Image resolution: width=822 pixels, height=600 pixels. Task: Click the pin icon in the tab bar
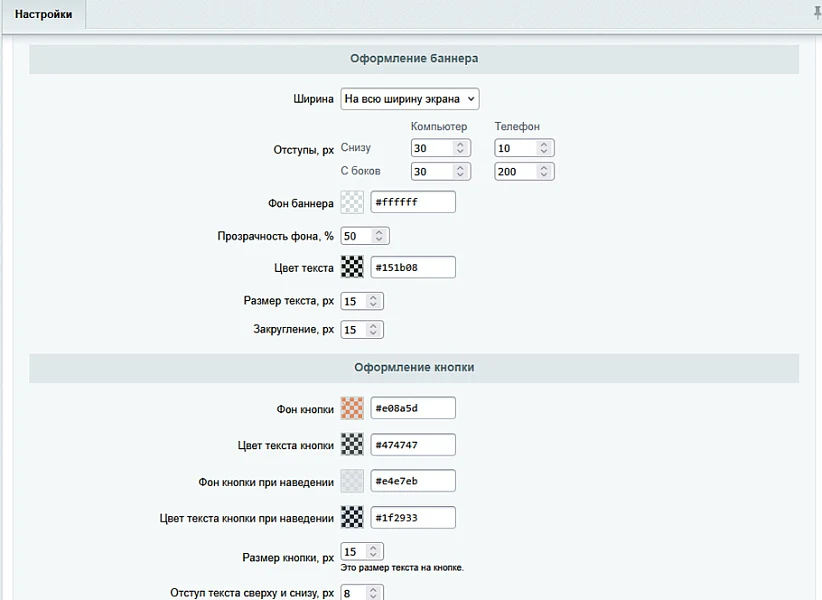click(816, 14)
